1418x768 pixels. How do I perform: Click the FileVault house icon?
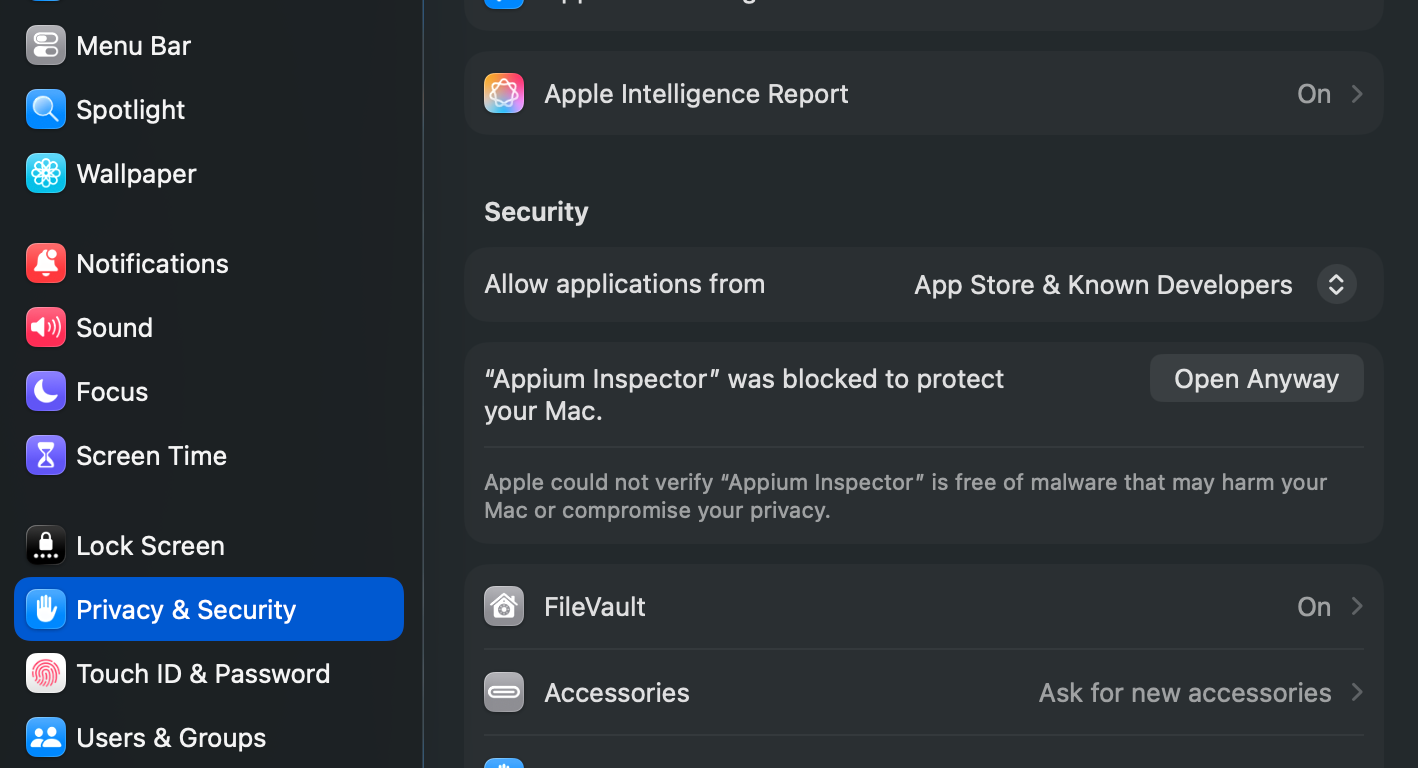pyautogui.click(x=504, y=607)
